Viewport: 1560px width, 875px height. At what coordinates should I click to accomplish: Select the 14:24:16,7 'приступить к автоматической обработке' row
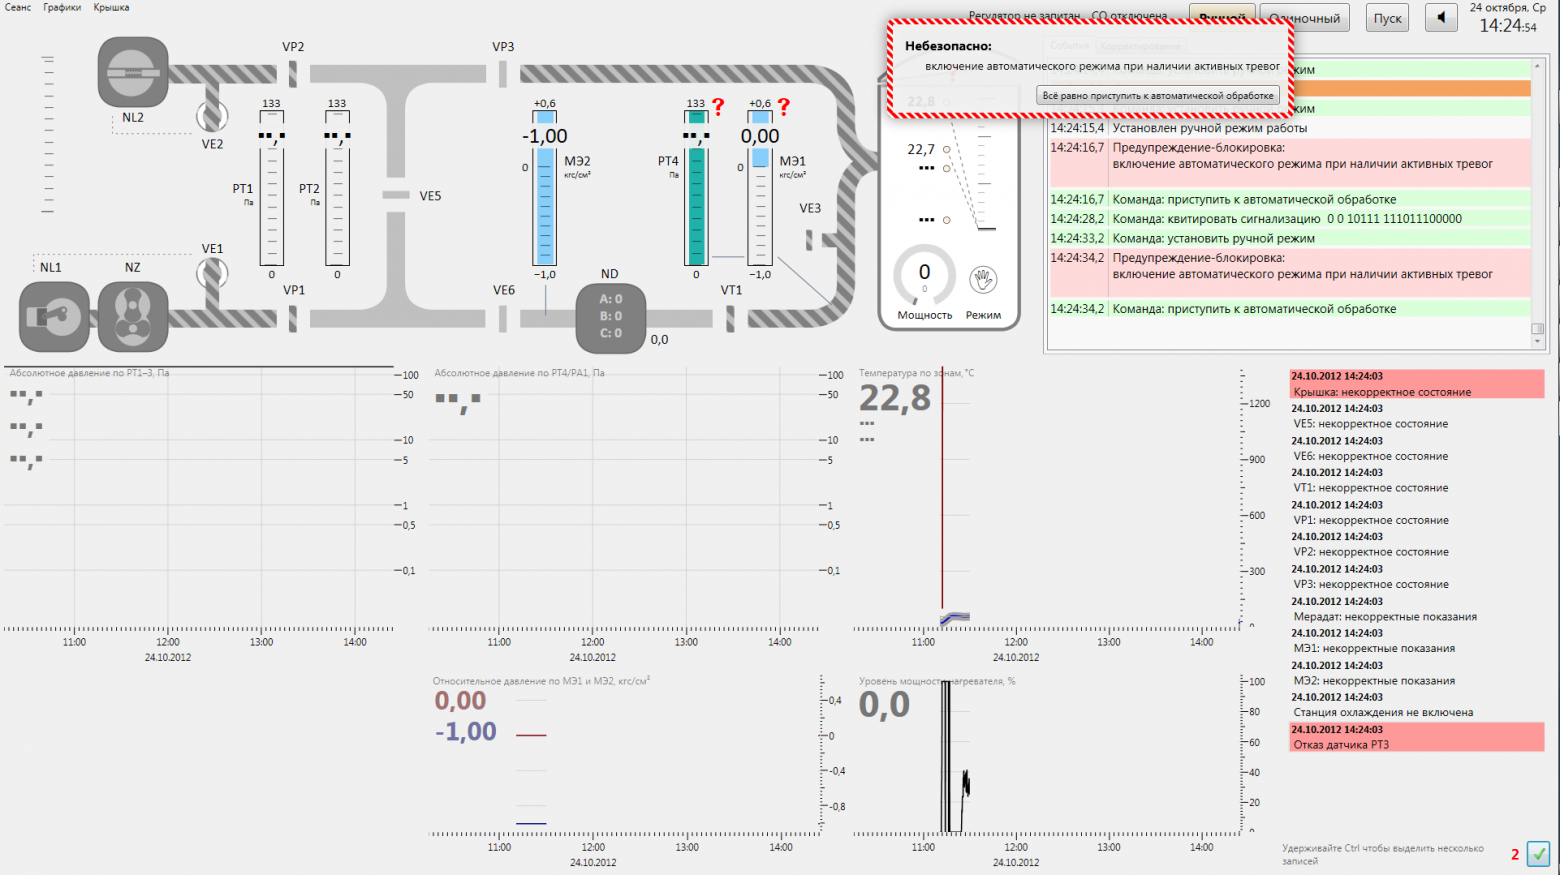point(1289,200)
